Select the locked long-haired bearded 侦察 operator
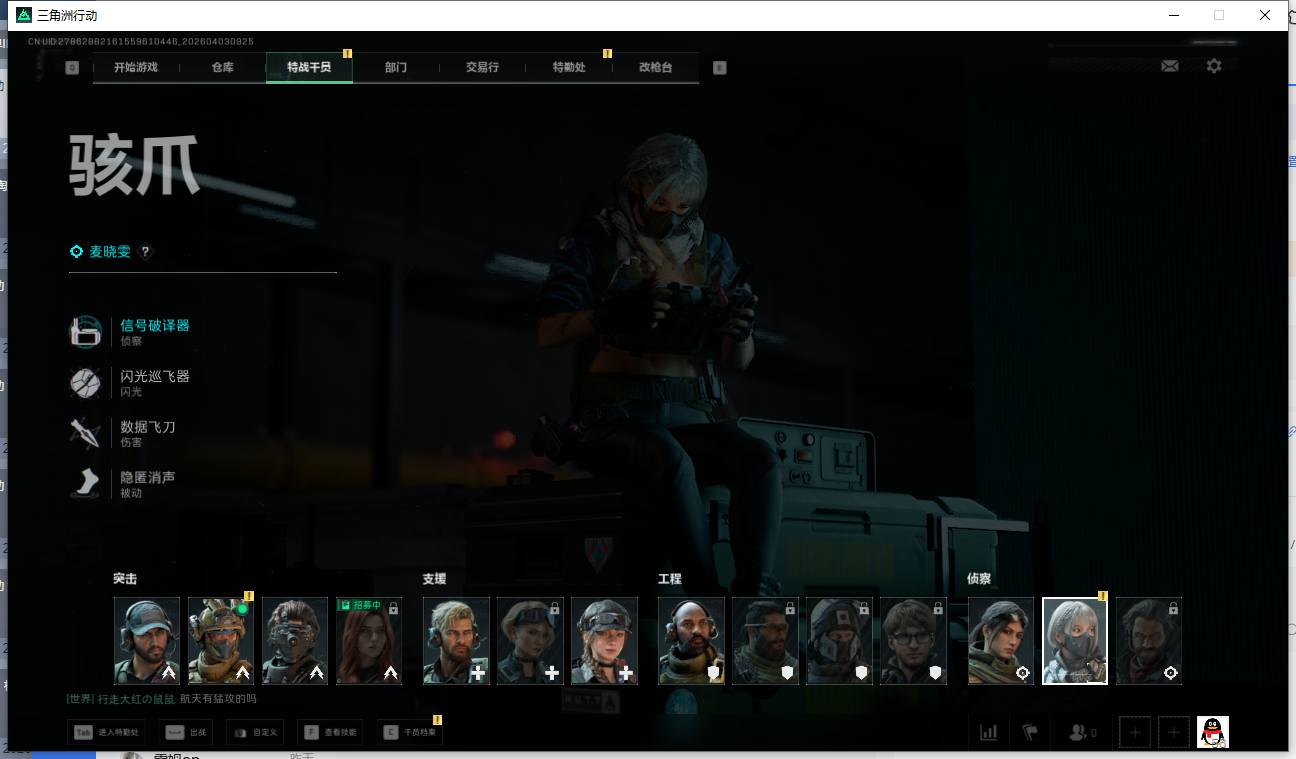Viewport: 1296px width, 759px height. [x=1149, y=641]
